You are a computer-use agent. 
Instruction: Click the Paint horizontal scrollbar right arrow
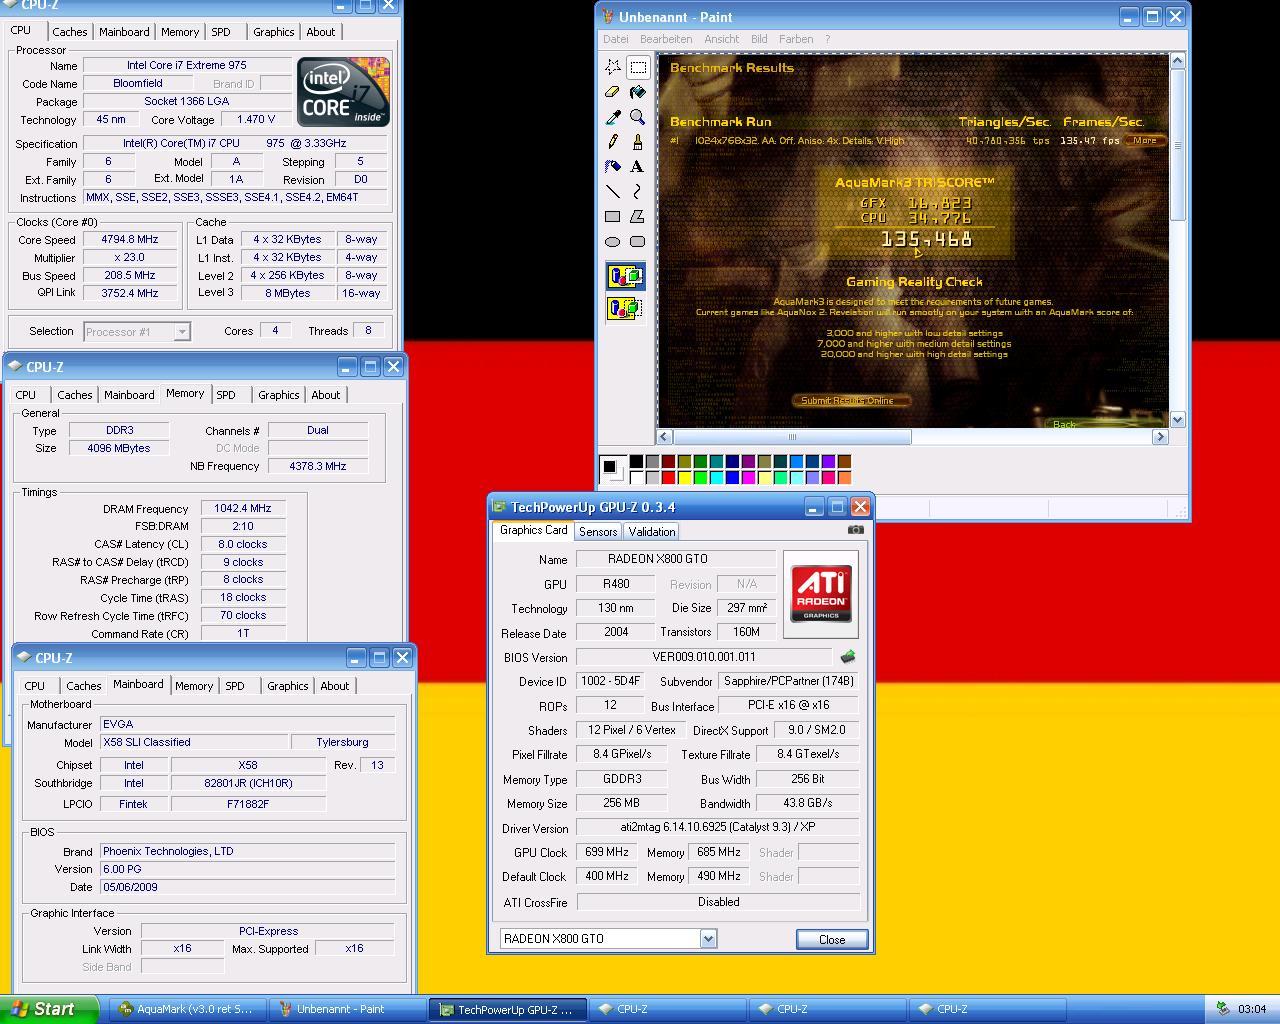coord(1160,437)
